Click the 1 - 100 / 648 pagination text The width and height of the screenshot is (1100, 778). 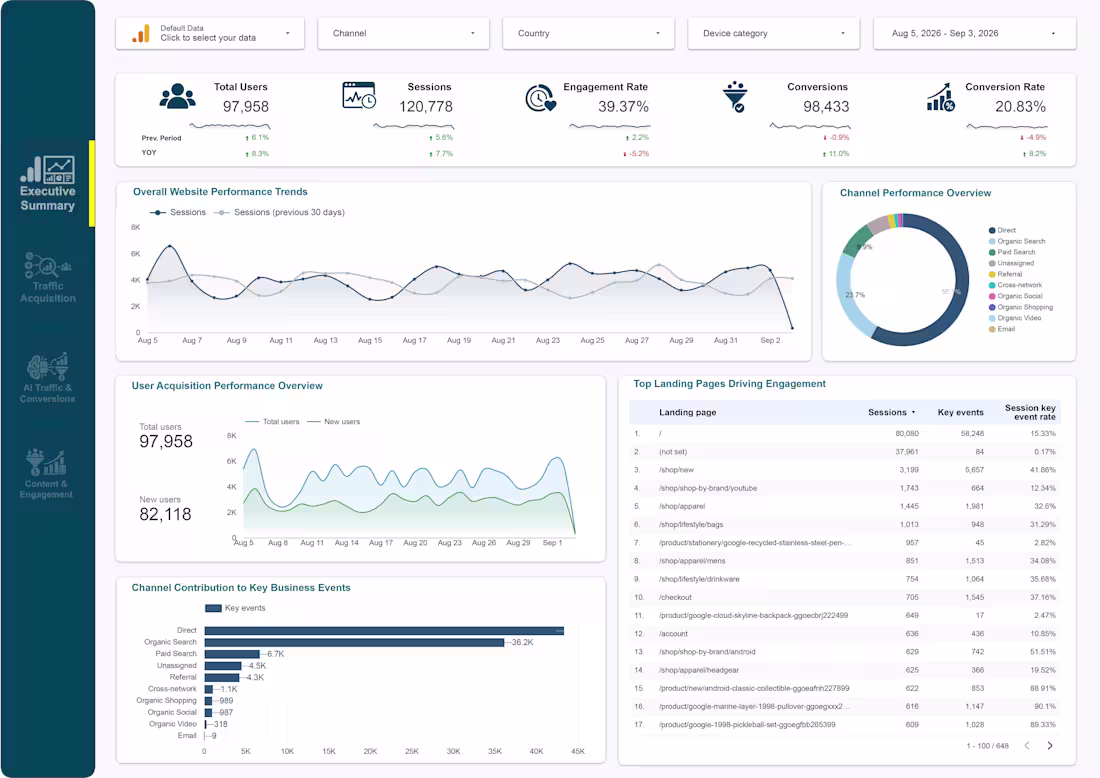tap(987, 746)
